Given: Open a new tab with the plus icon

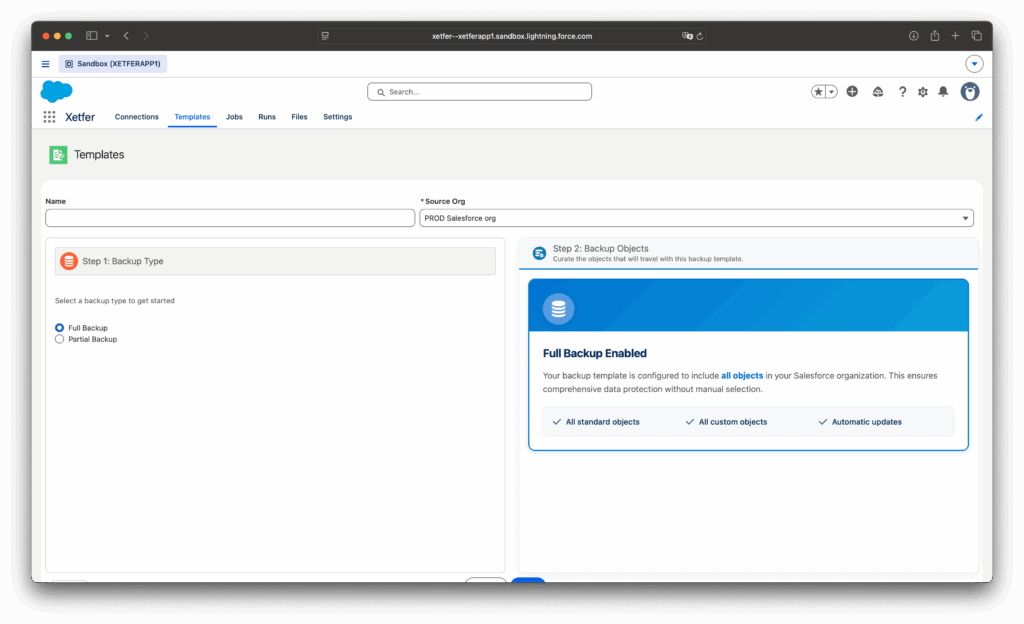Looking at the screenshot, I should pyautogui.click(x=955, y=36).
